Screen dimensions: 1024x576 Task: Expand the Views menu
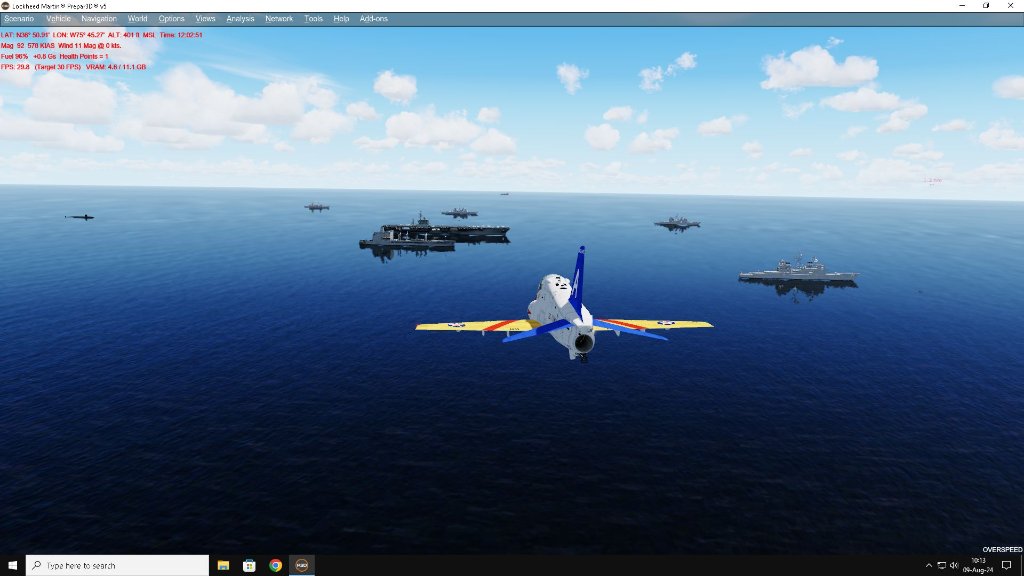205,19
